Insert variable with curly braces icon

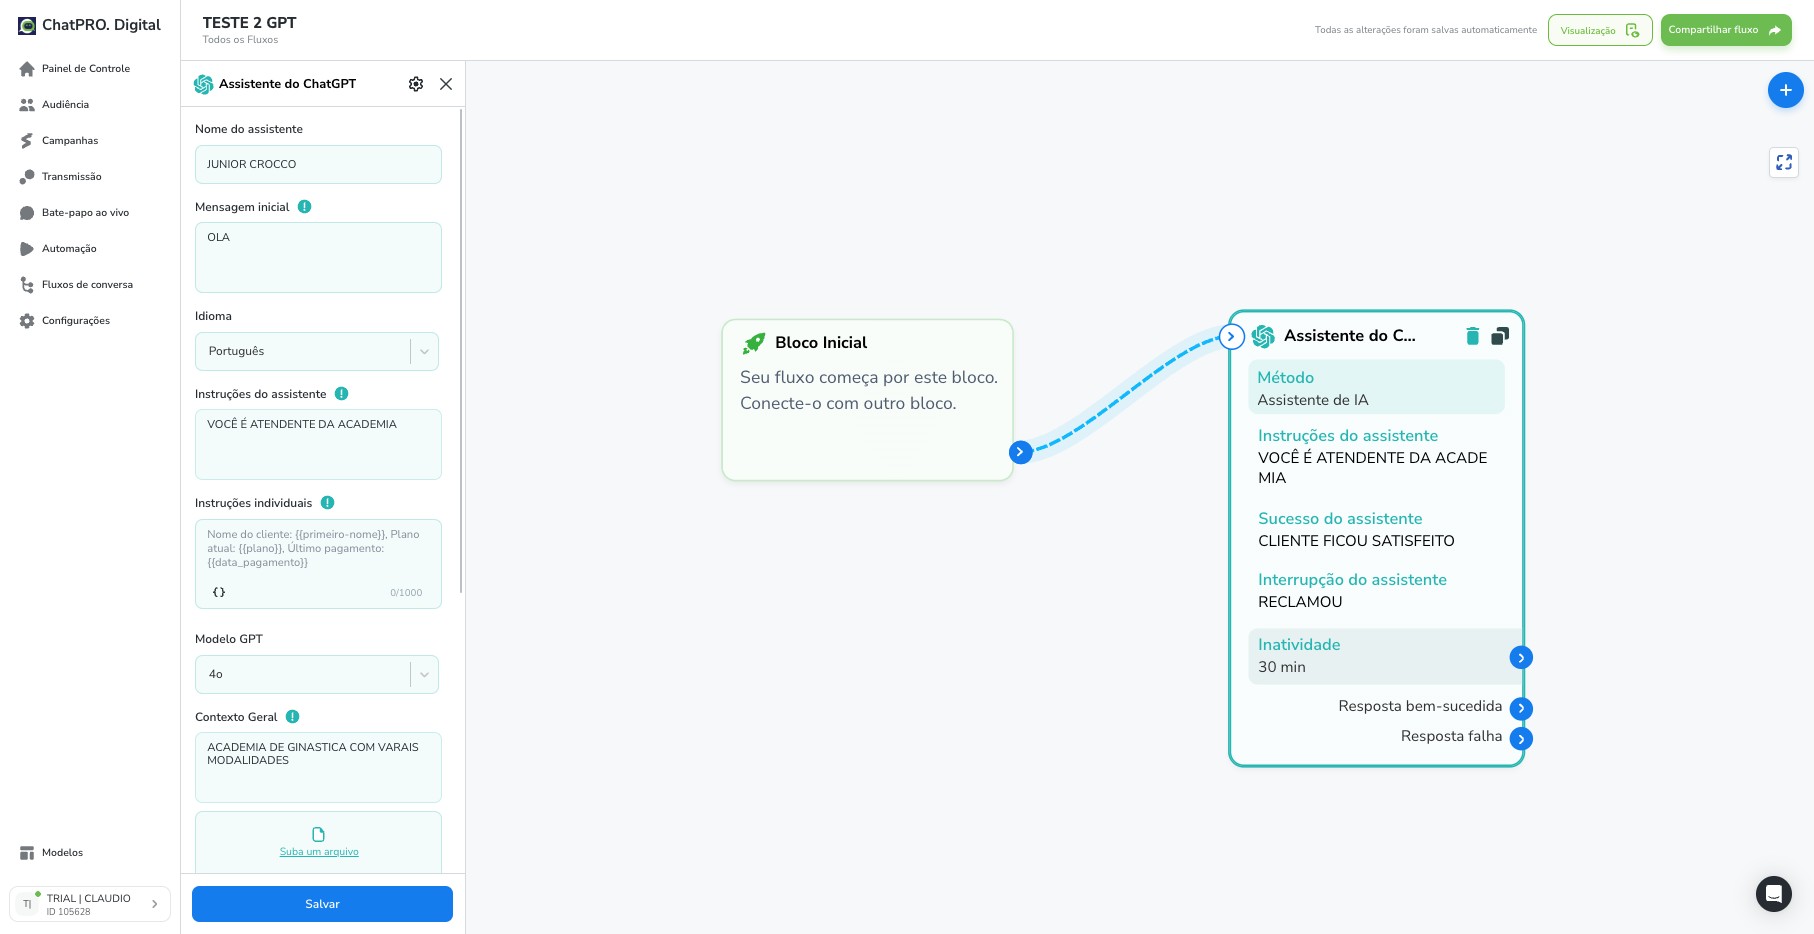pyautogui.click(x=219, y=592)
